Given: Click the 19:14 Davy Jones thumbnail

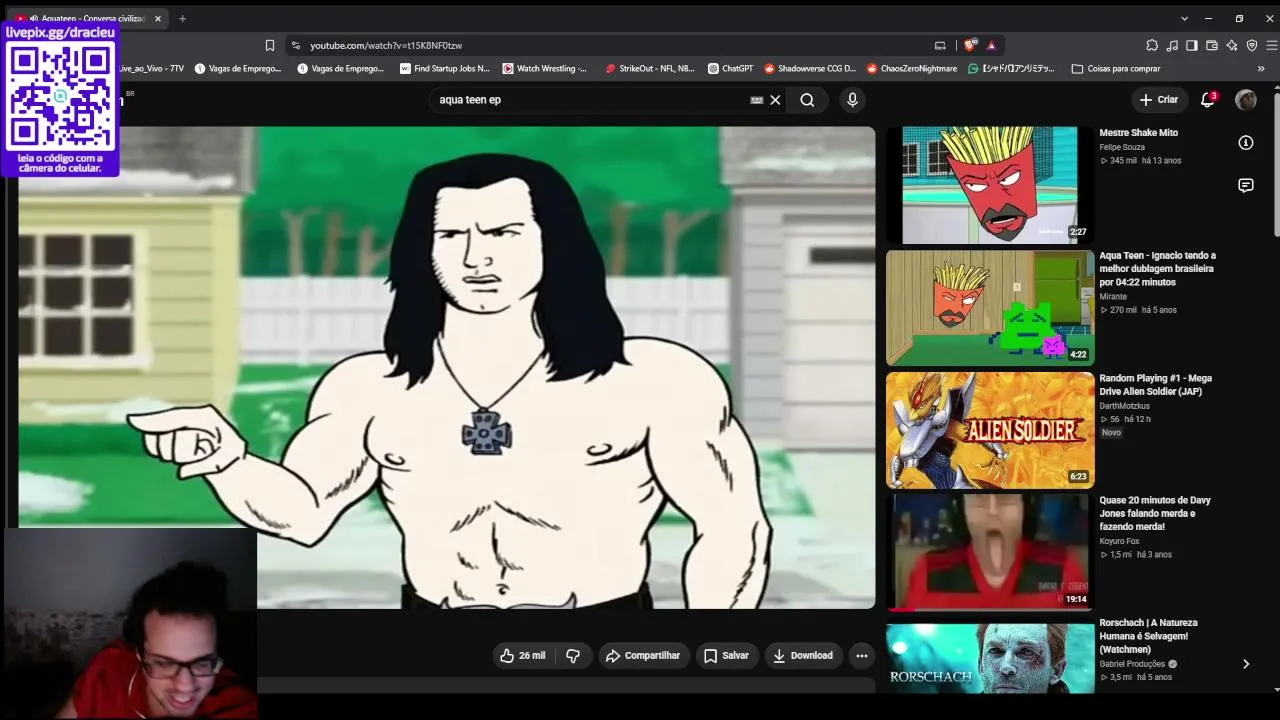Looking at the screenshot, I should pos(990,552).
